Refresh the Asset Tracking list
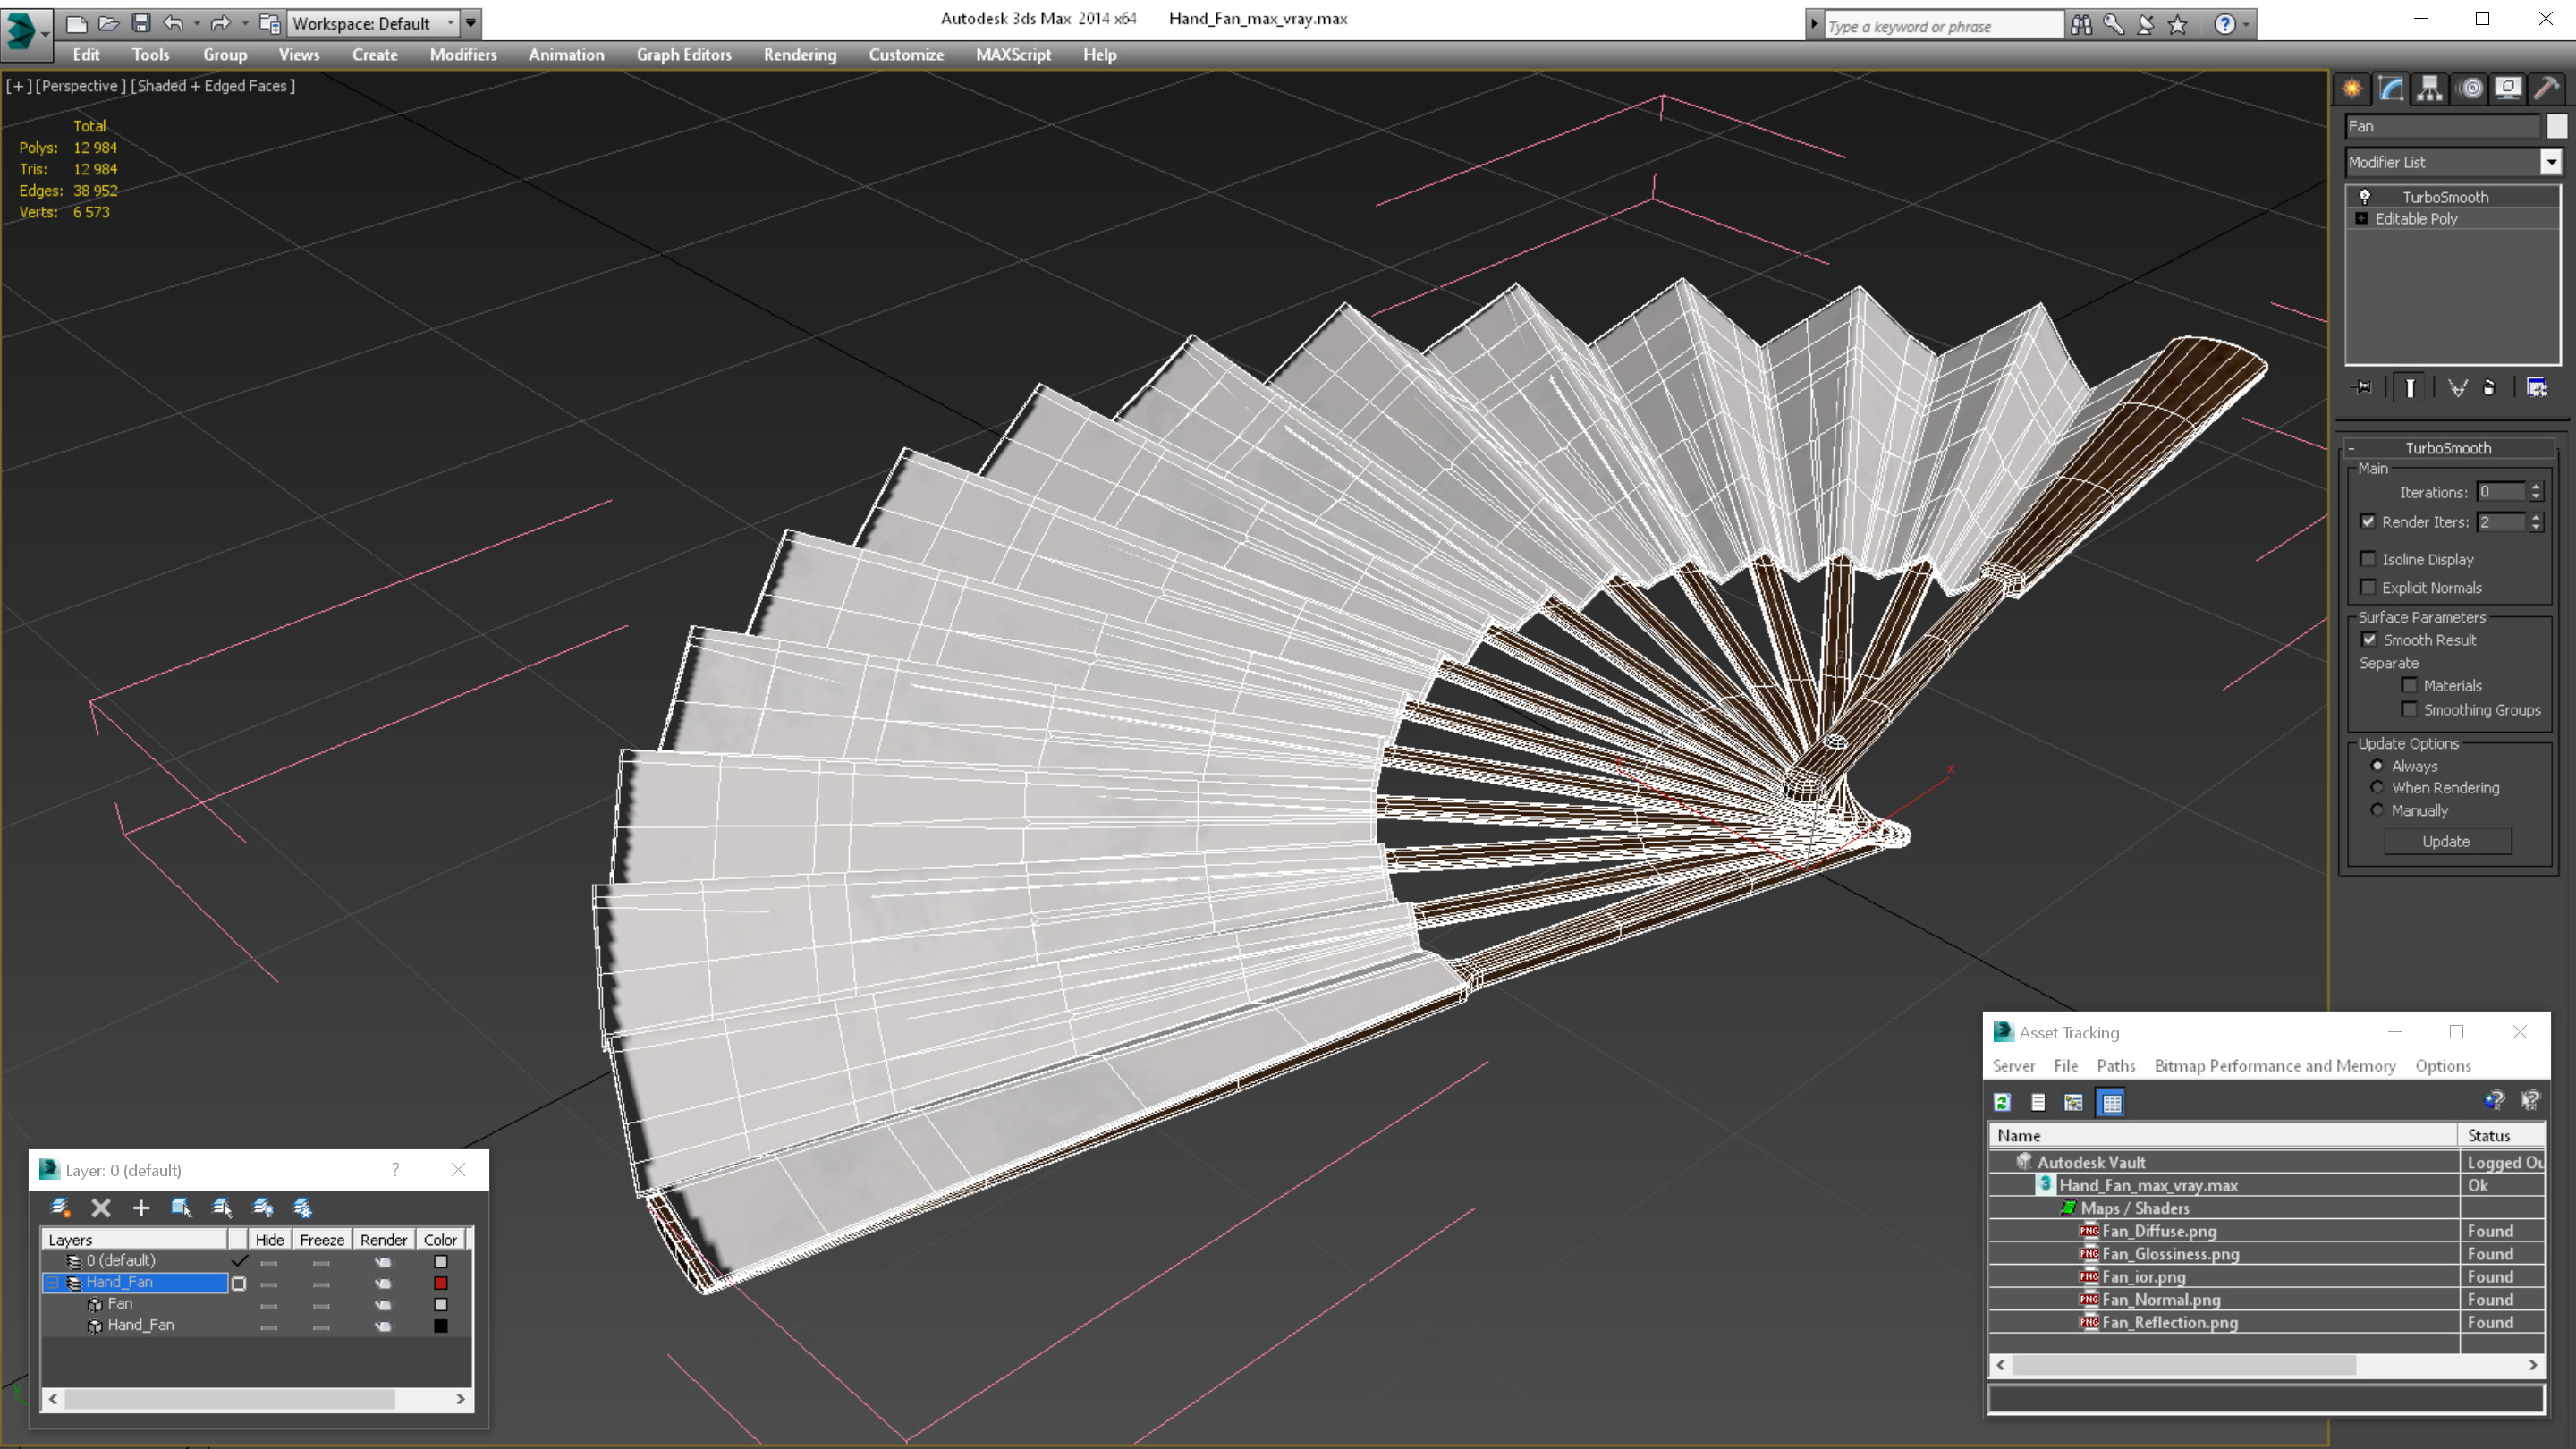2576x1449 pixels. (x=2002, y=1102)
